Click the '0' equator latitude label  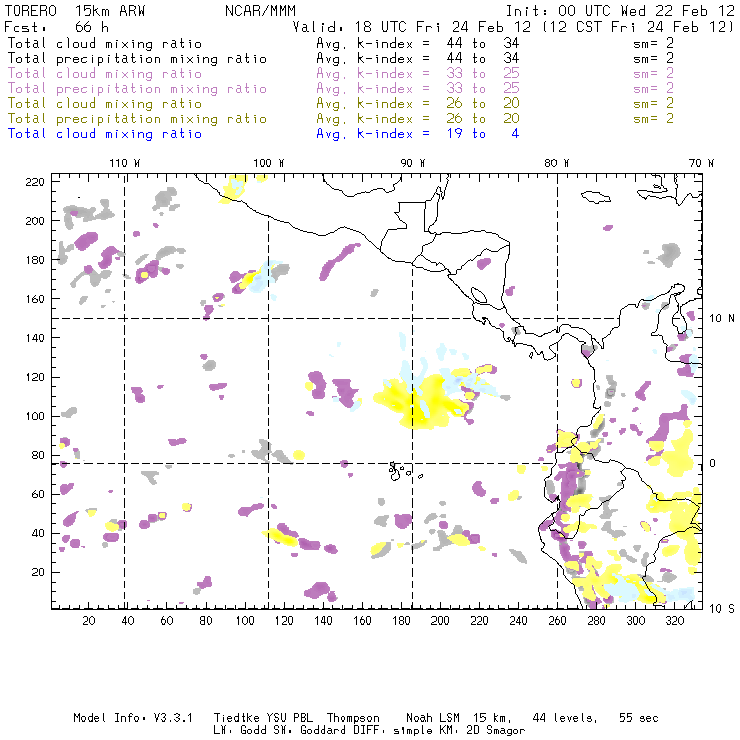[712, 463]
